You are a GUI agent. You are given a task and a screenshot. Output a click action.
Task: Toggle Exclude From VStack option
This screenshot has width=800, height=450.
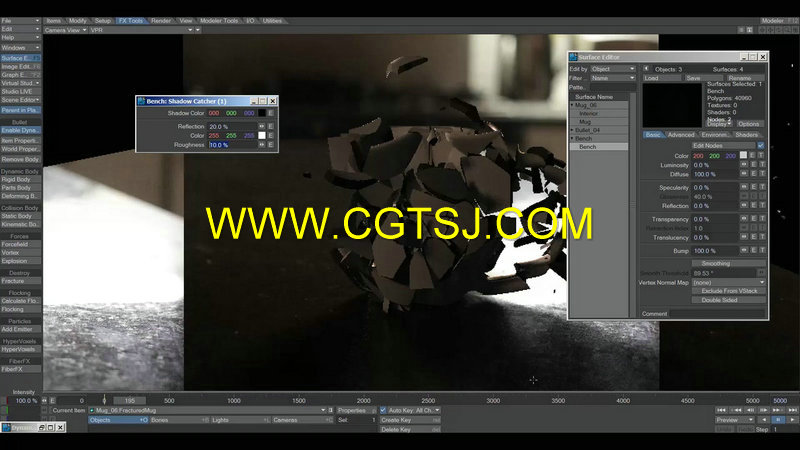click(729, 291)
